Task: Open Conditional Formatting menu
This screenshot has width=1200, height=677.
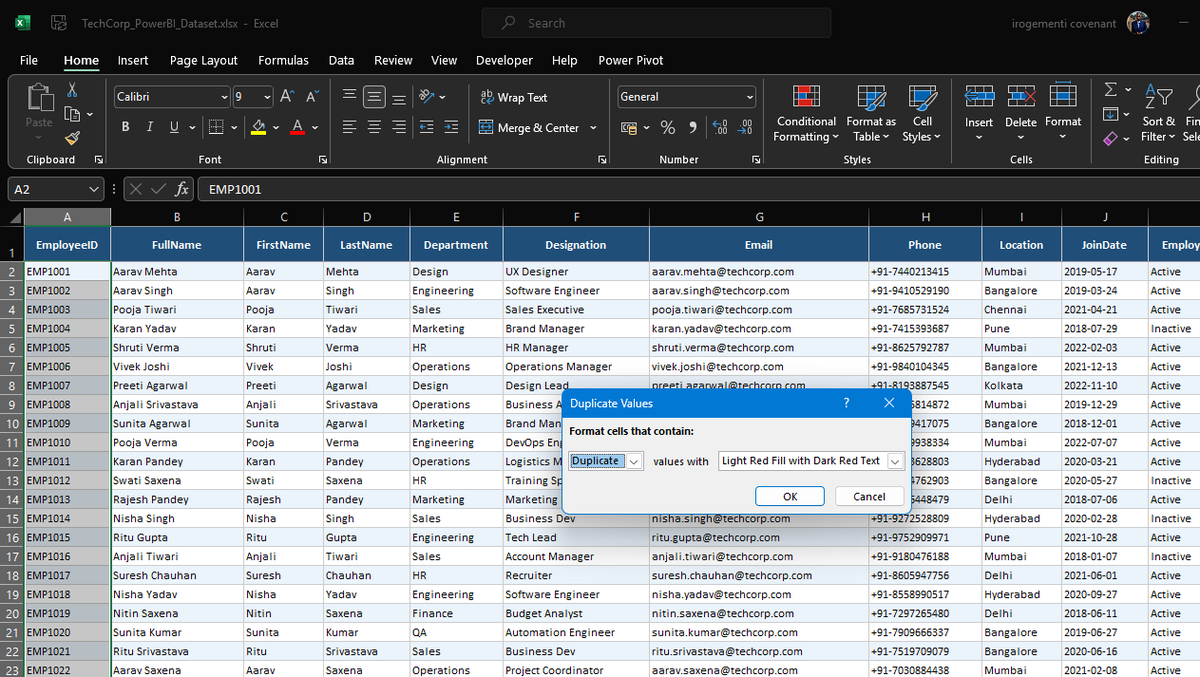Action: 806,113
